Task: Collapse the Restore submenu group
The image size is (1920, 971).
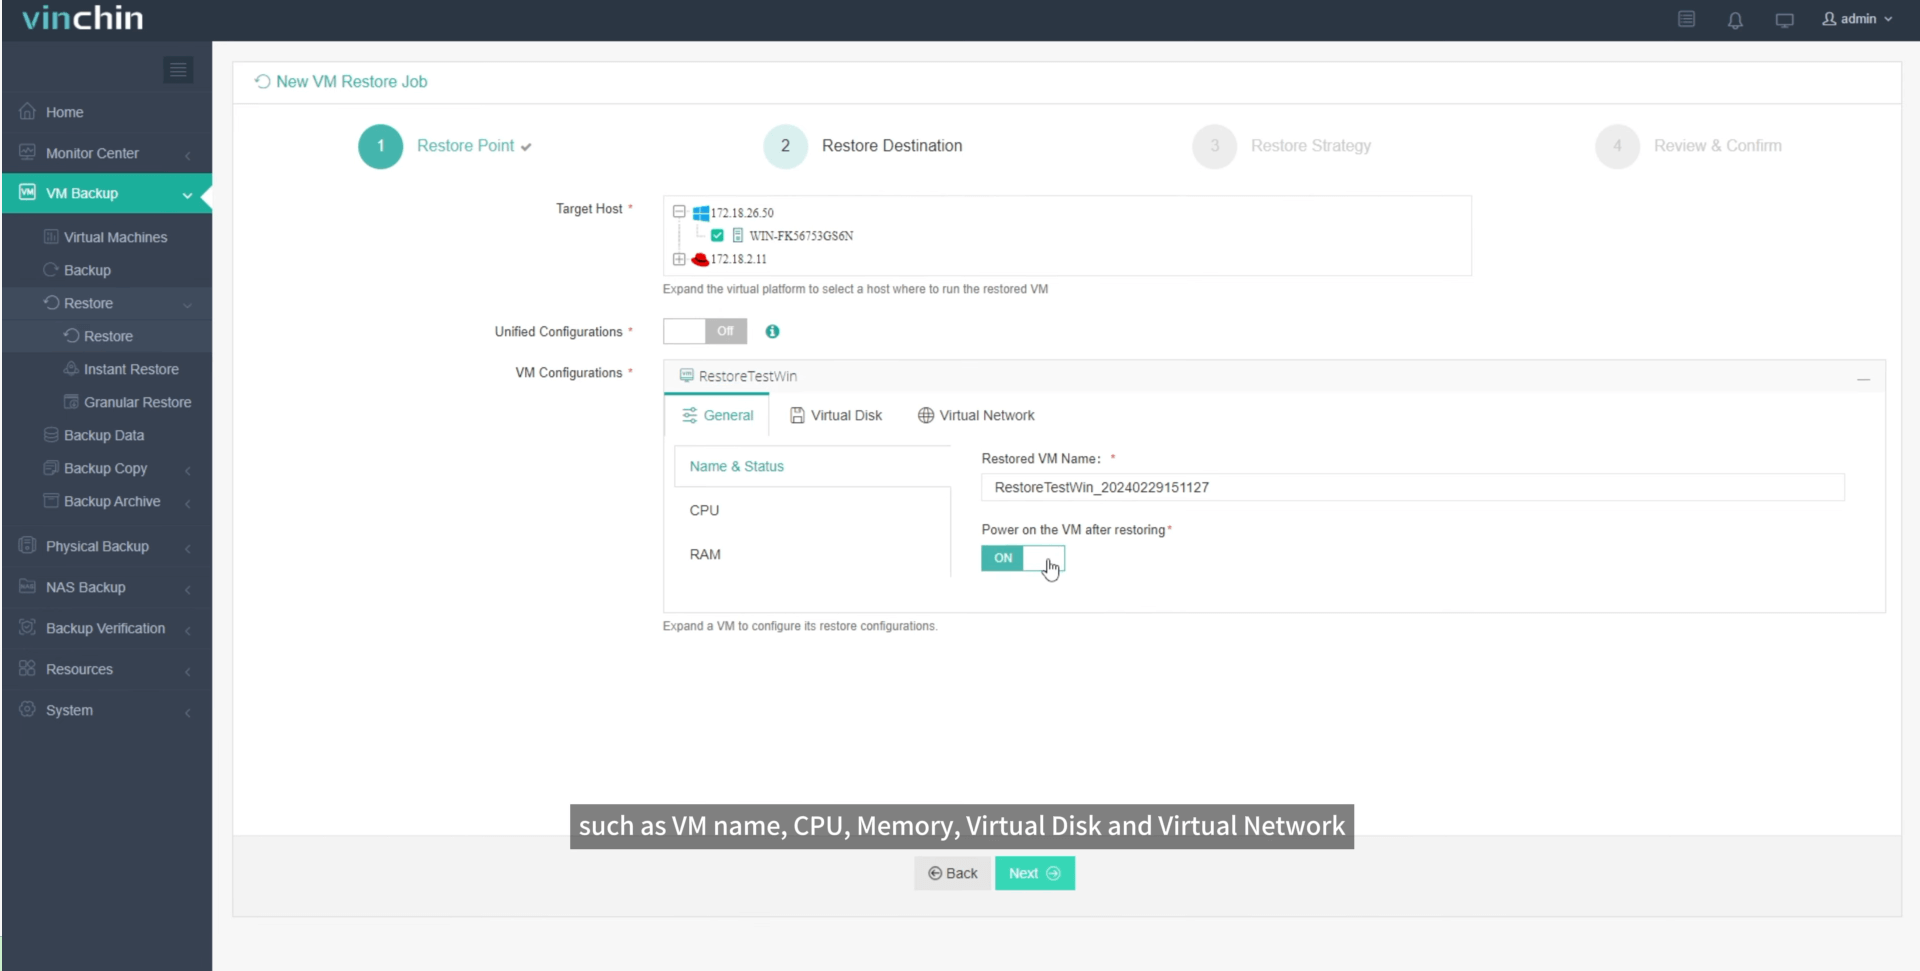Action: 107,303
